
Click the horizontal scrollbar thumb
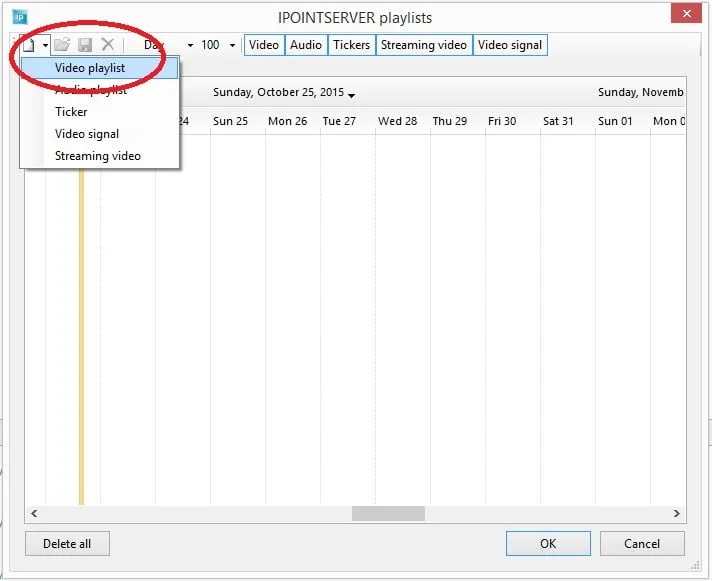388,513
